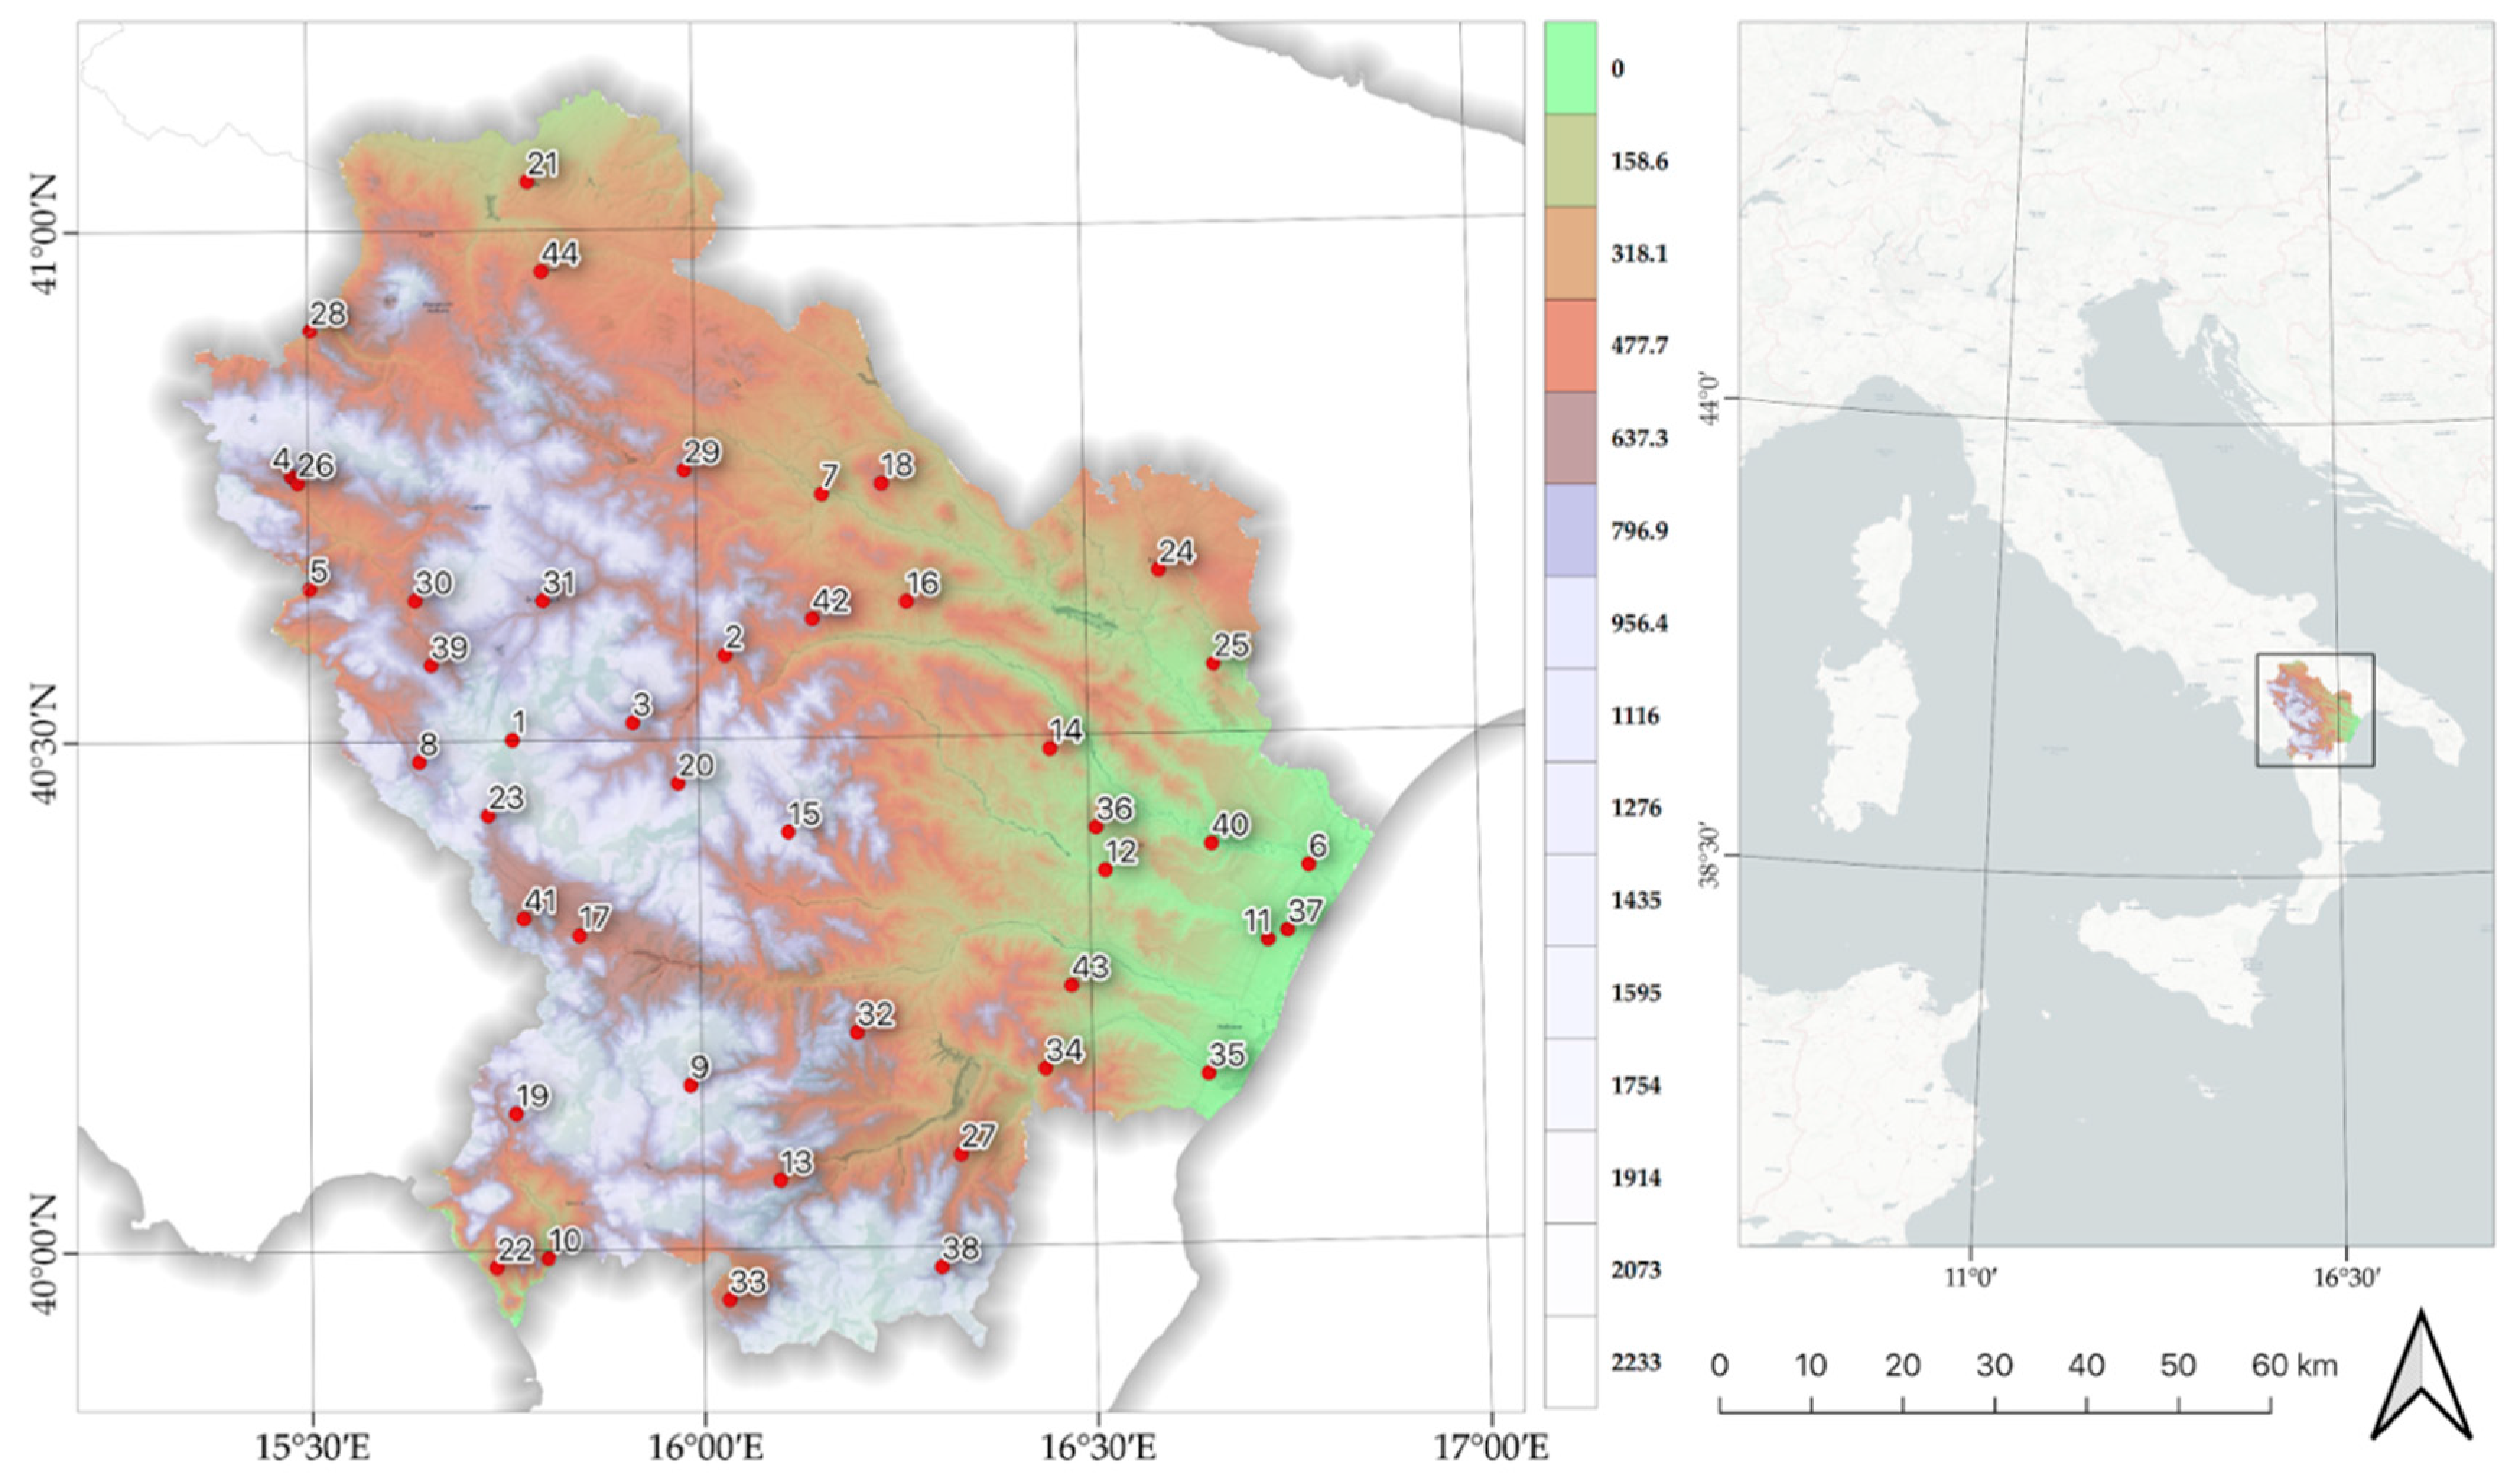Click the red marker numbered 17
Viewport: 2520px width, 1483px height.
click(x=579, y=936)
